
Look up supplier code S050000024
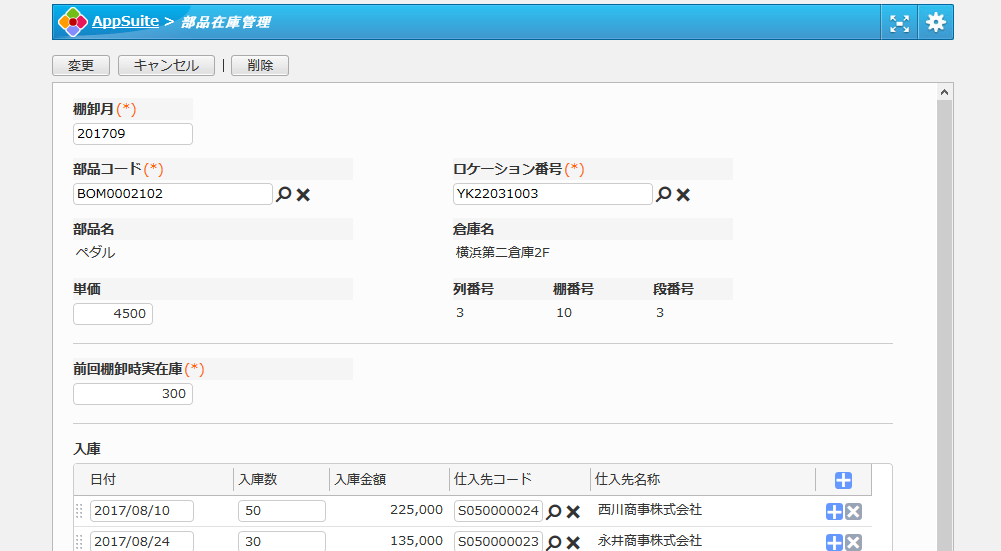tap(554, 511)
